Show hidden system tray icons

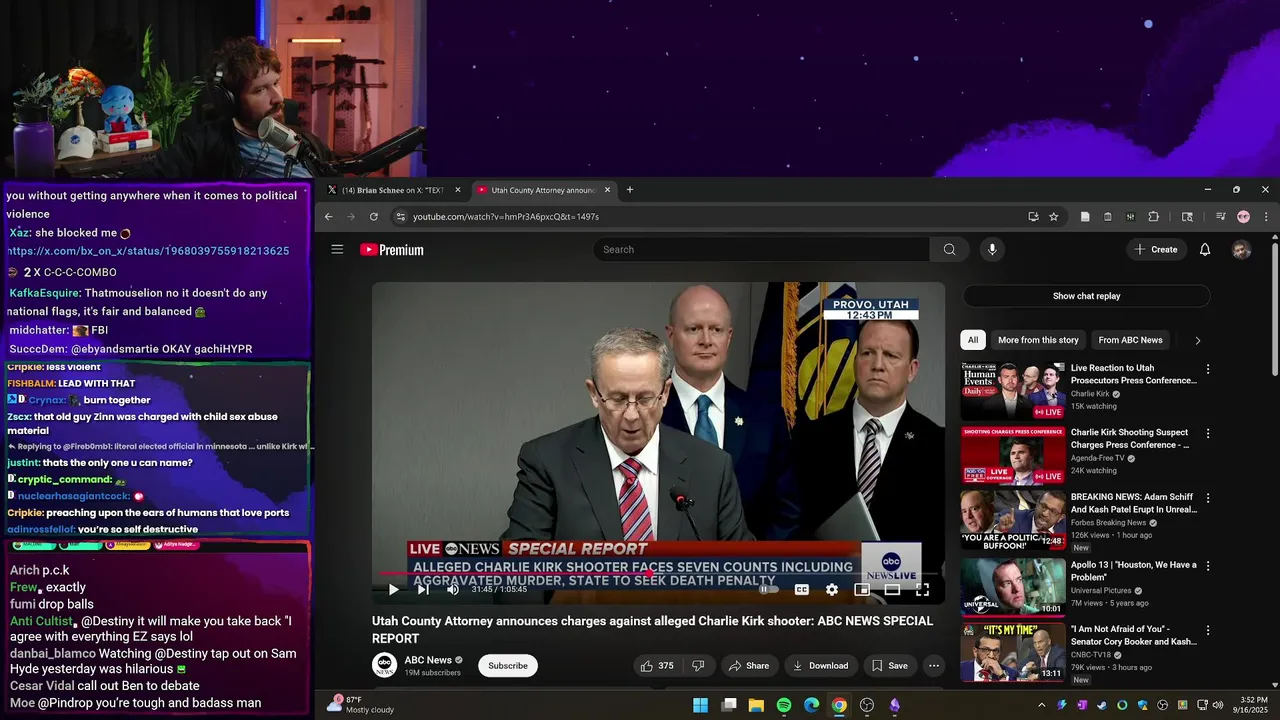[1041, 706]
